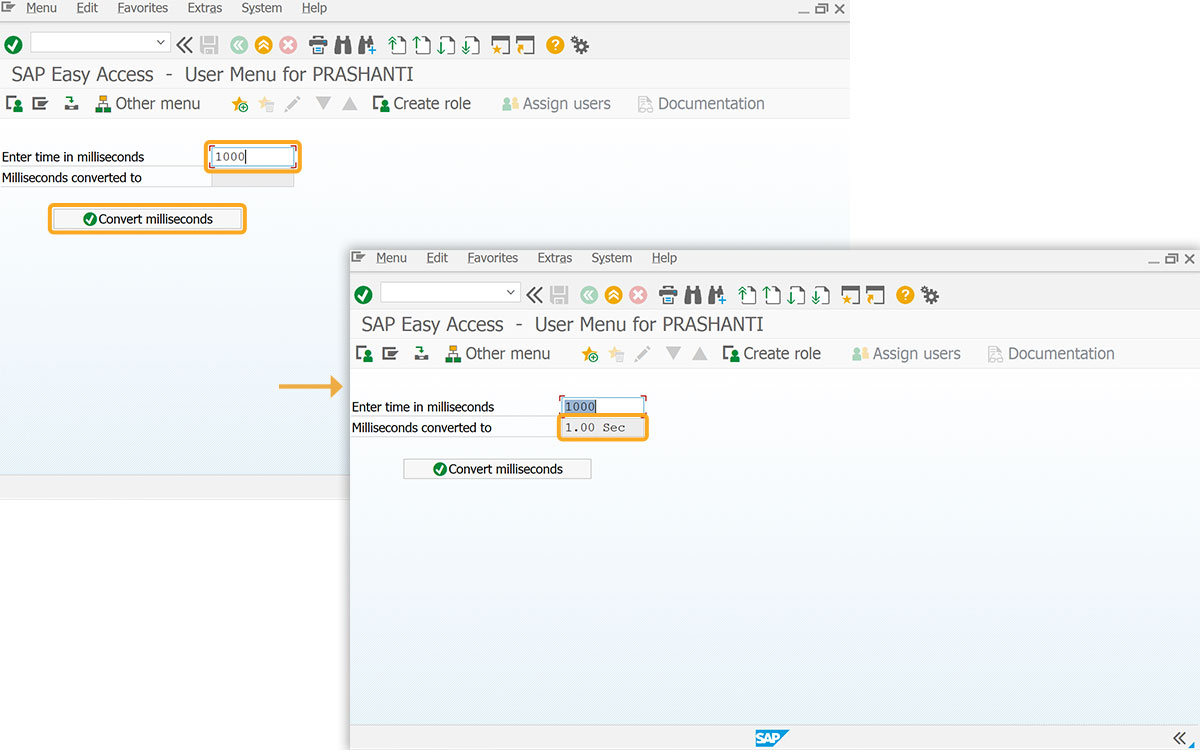This screenshot has height=750, width=1200.
Task: Click Add to Favorites star in the front window
Action: 590,354
